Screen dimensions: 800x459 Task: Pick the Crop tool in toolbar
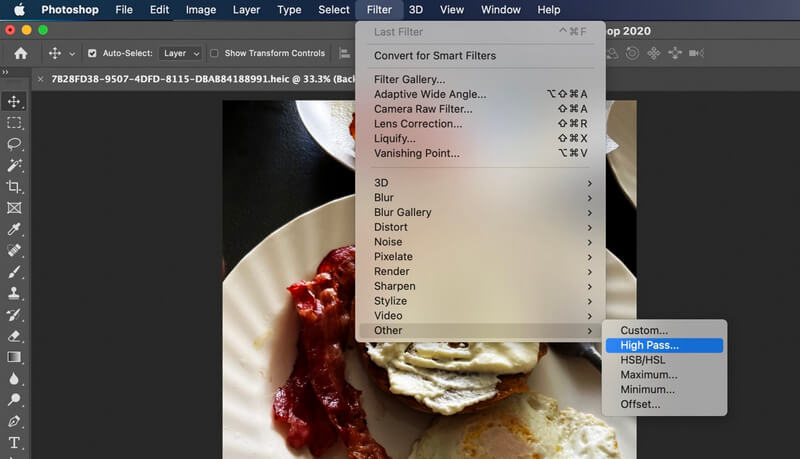tap(14, 187)
